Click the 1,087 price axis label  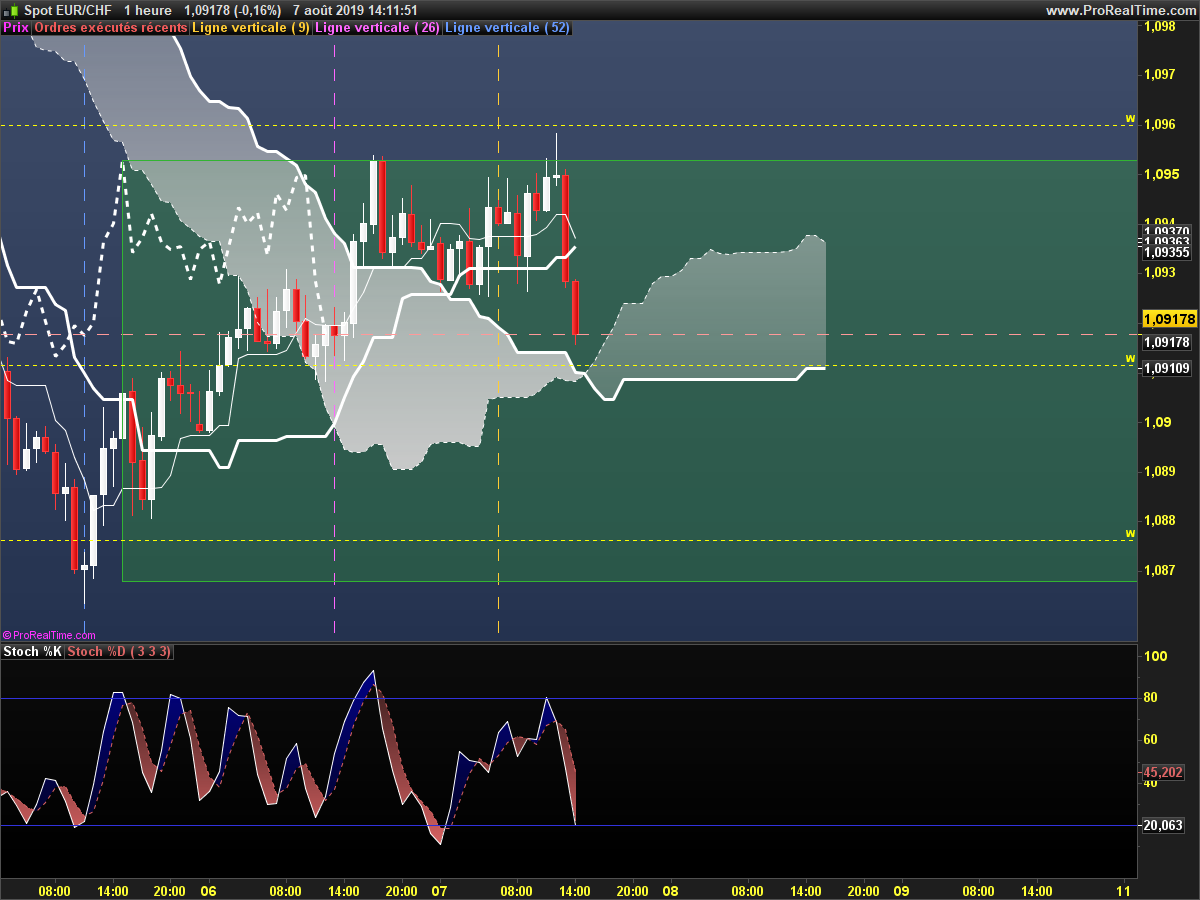pyautogui.click(x=1159, y=570)
